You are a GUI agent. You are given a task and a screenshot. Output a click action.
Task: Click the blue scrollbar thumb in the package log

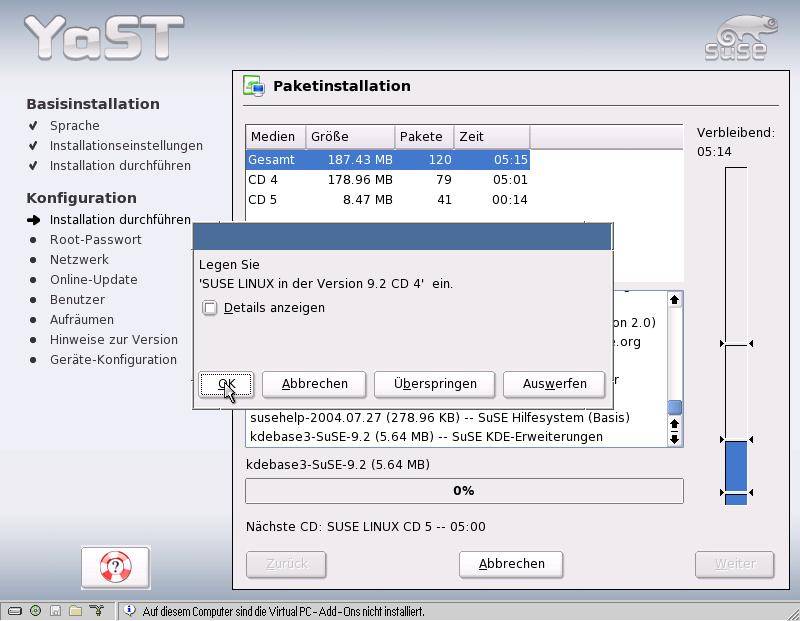coord(674,407)
